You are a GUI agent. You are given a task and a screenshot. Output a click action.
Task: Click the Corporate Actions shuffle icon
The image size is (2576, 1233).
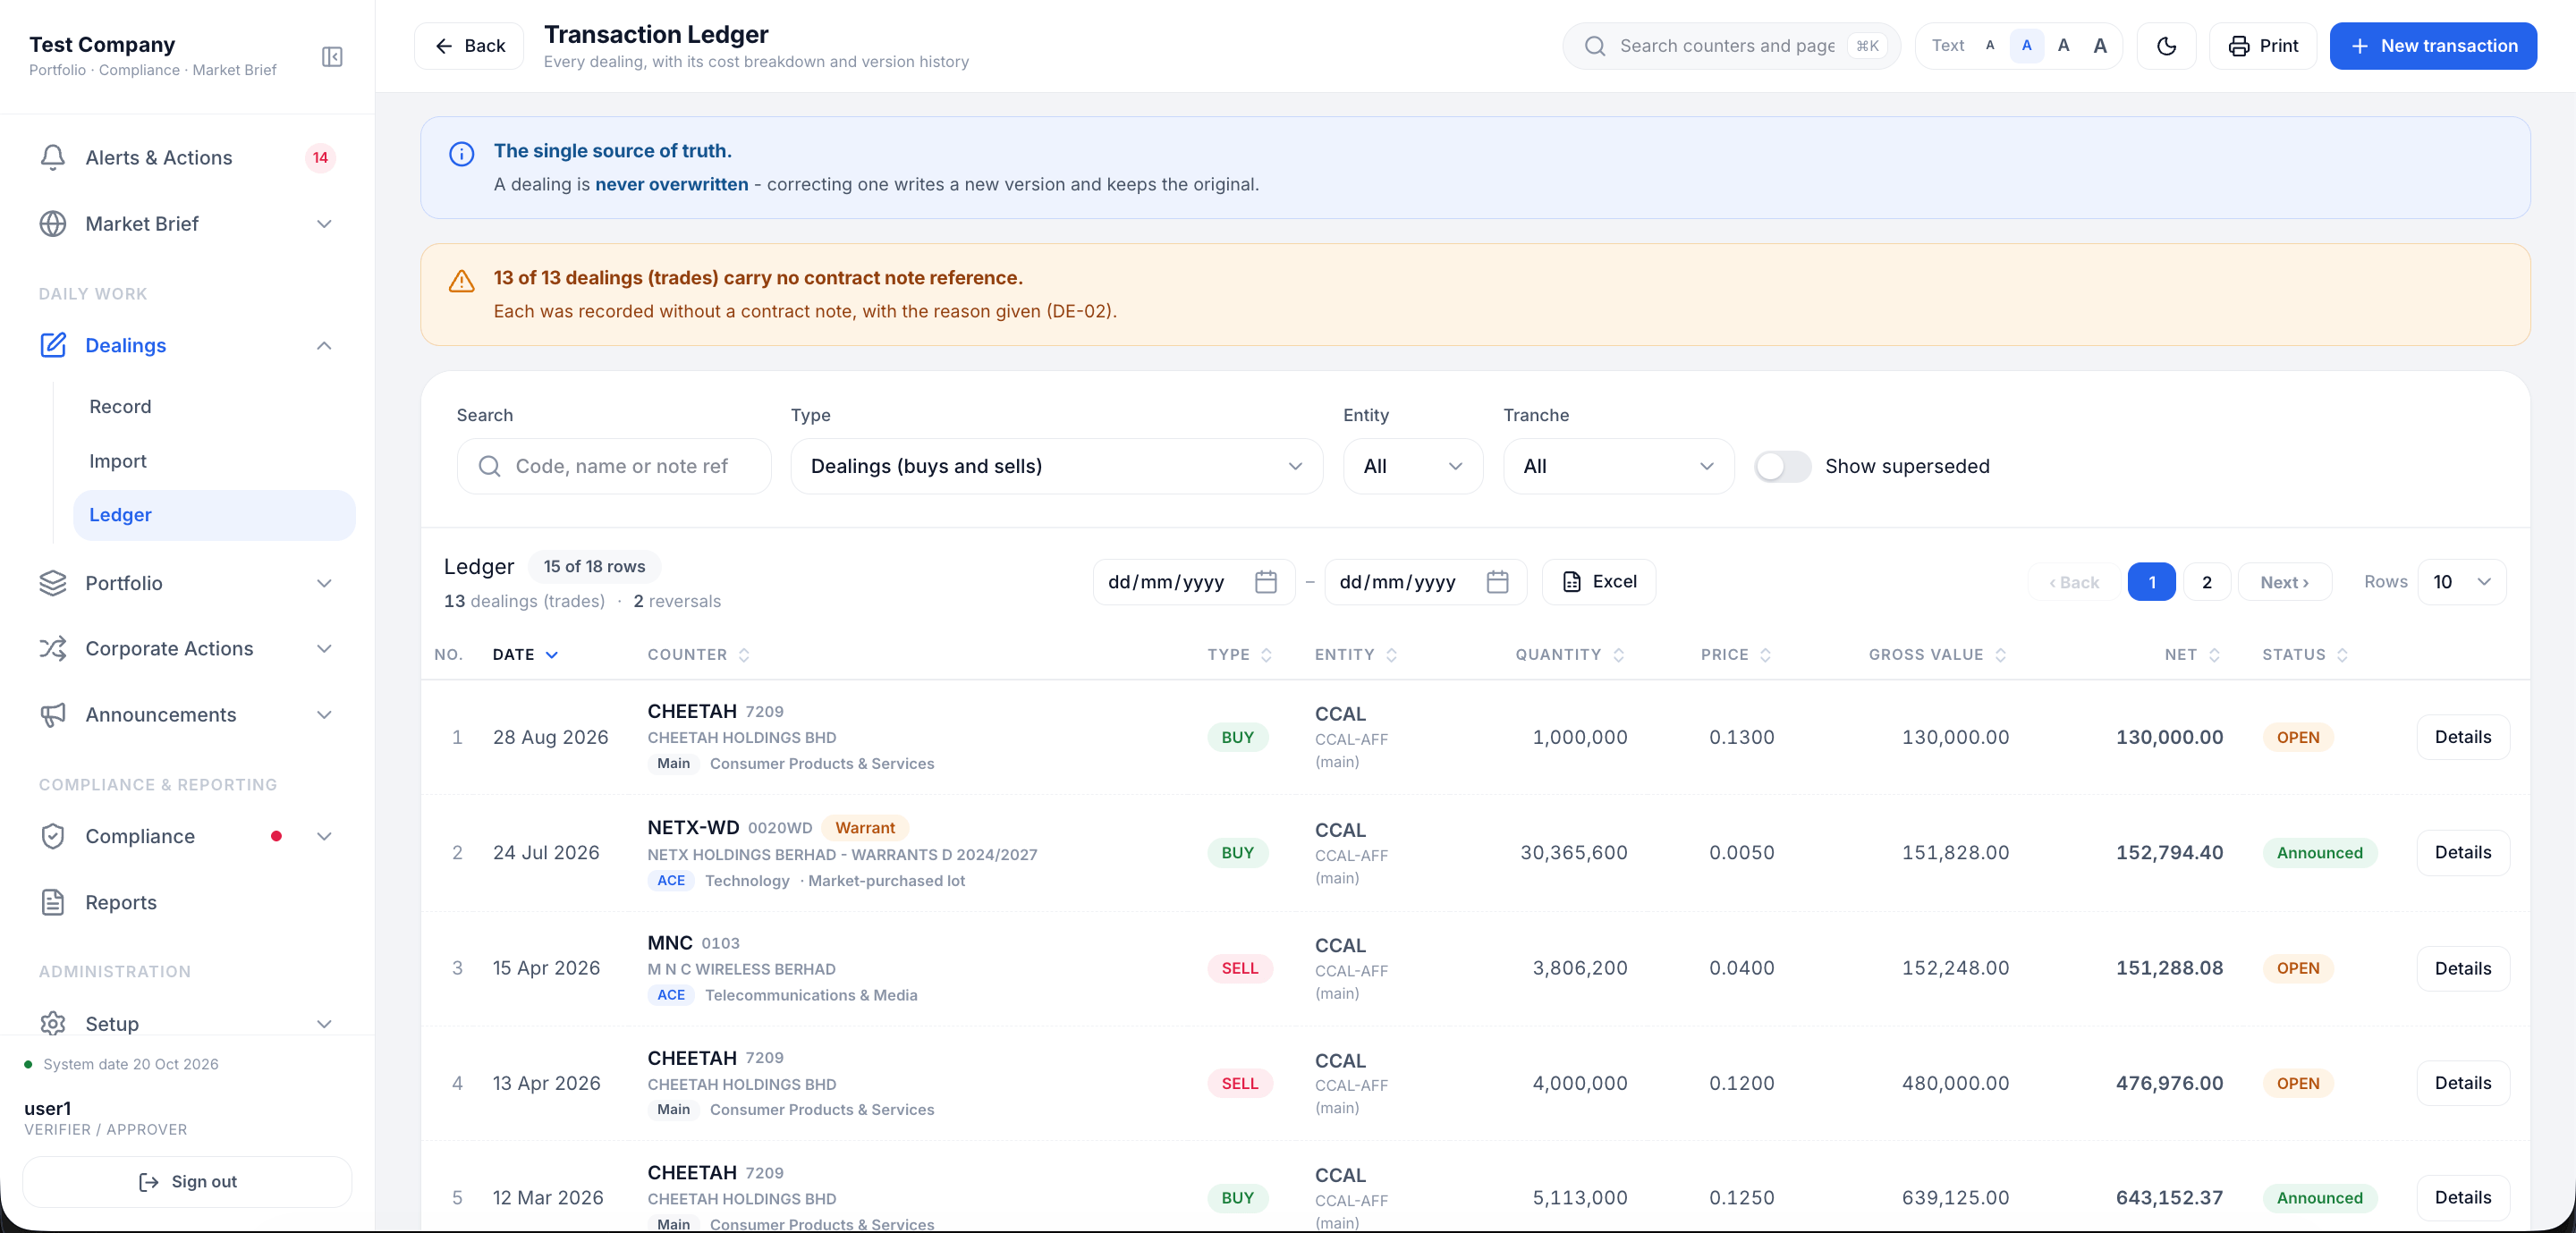tap(53, 648)
